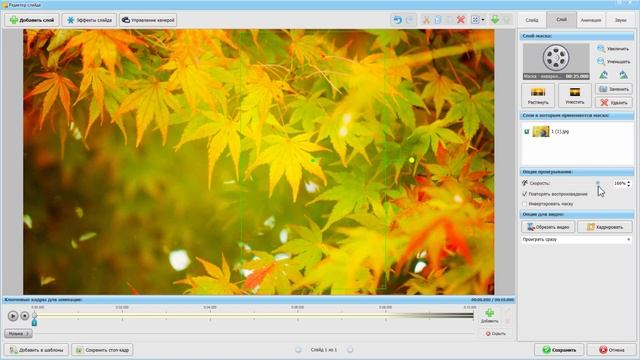Click the timeline stop button
Image resolution: width=640 pixels, height=360 pixels.
24,316
